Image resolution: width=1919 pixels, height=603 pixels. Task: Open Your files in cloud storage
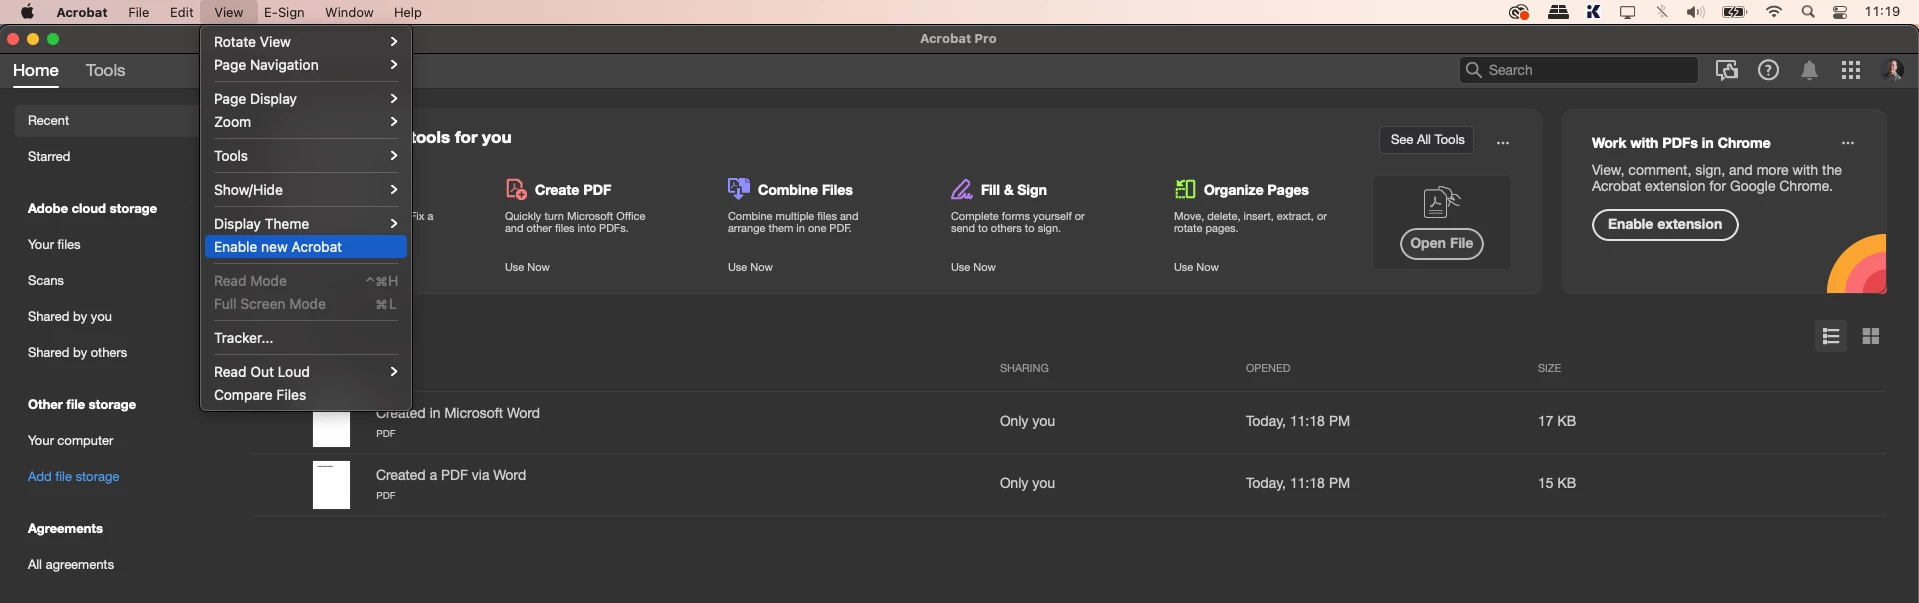click(x=54, y=245)
